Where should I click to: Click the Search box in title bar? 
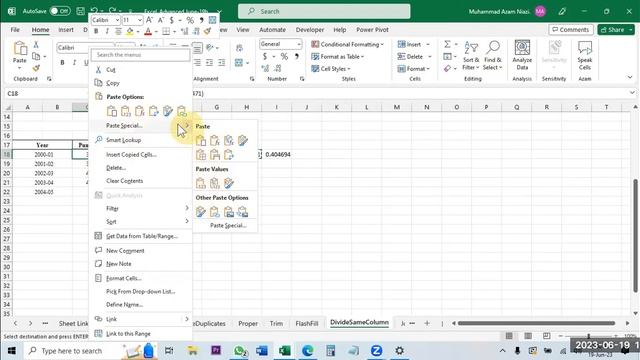(324, 11)
